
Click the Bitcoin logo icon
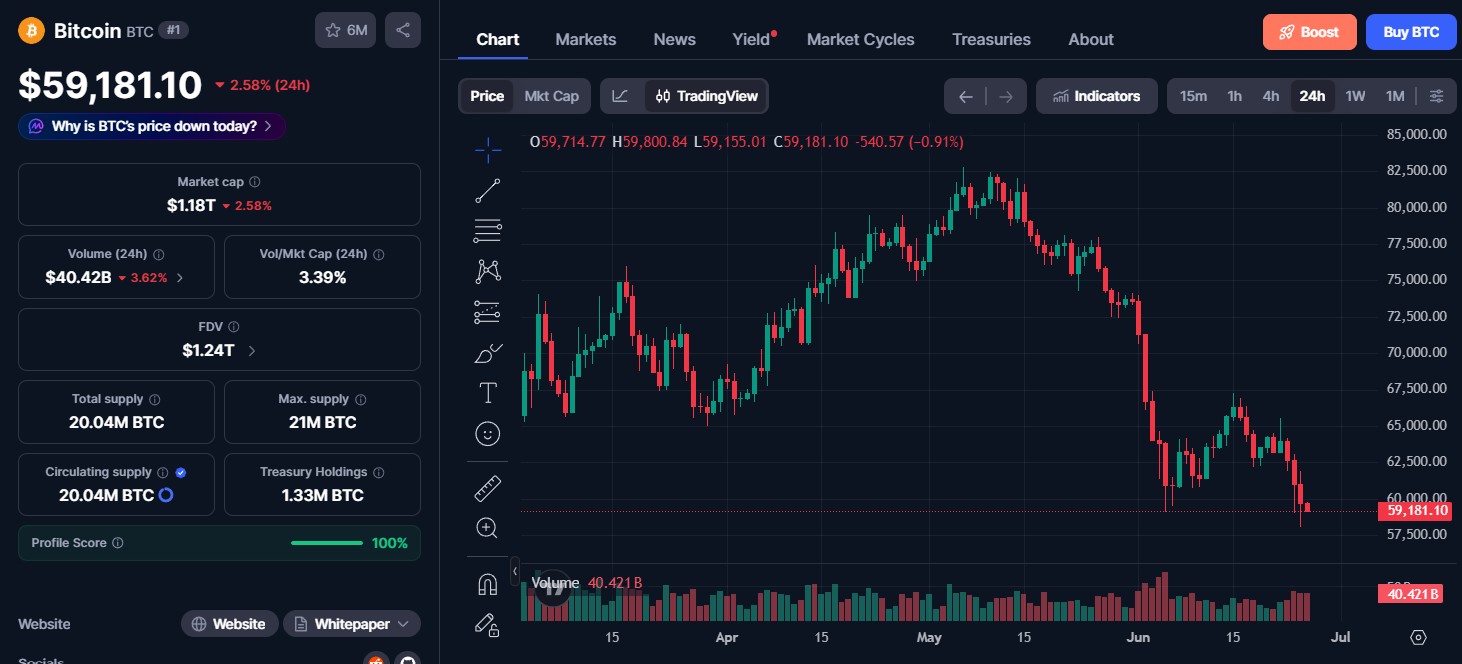[x=32, y=30]
